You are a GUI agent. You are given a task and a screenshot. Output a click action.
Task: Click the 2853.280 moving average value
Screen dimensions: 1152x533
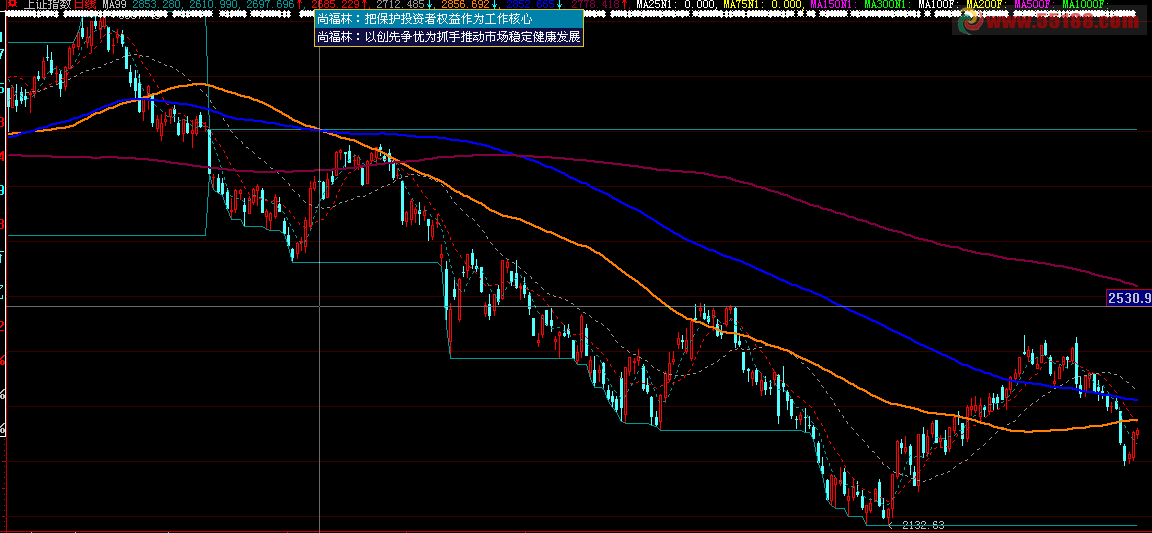tap(156, 4)
